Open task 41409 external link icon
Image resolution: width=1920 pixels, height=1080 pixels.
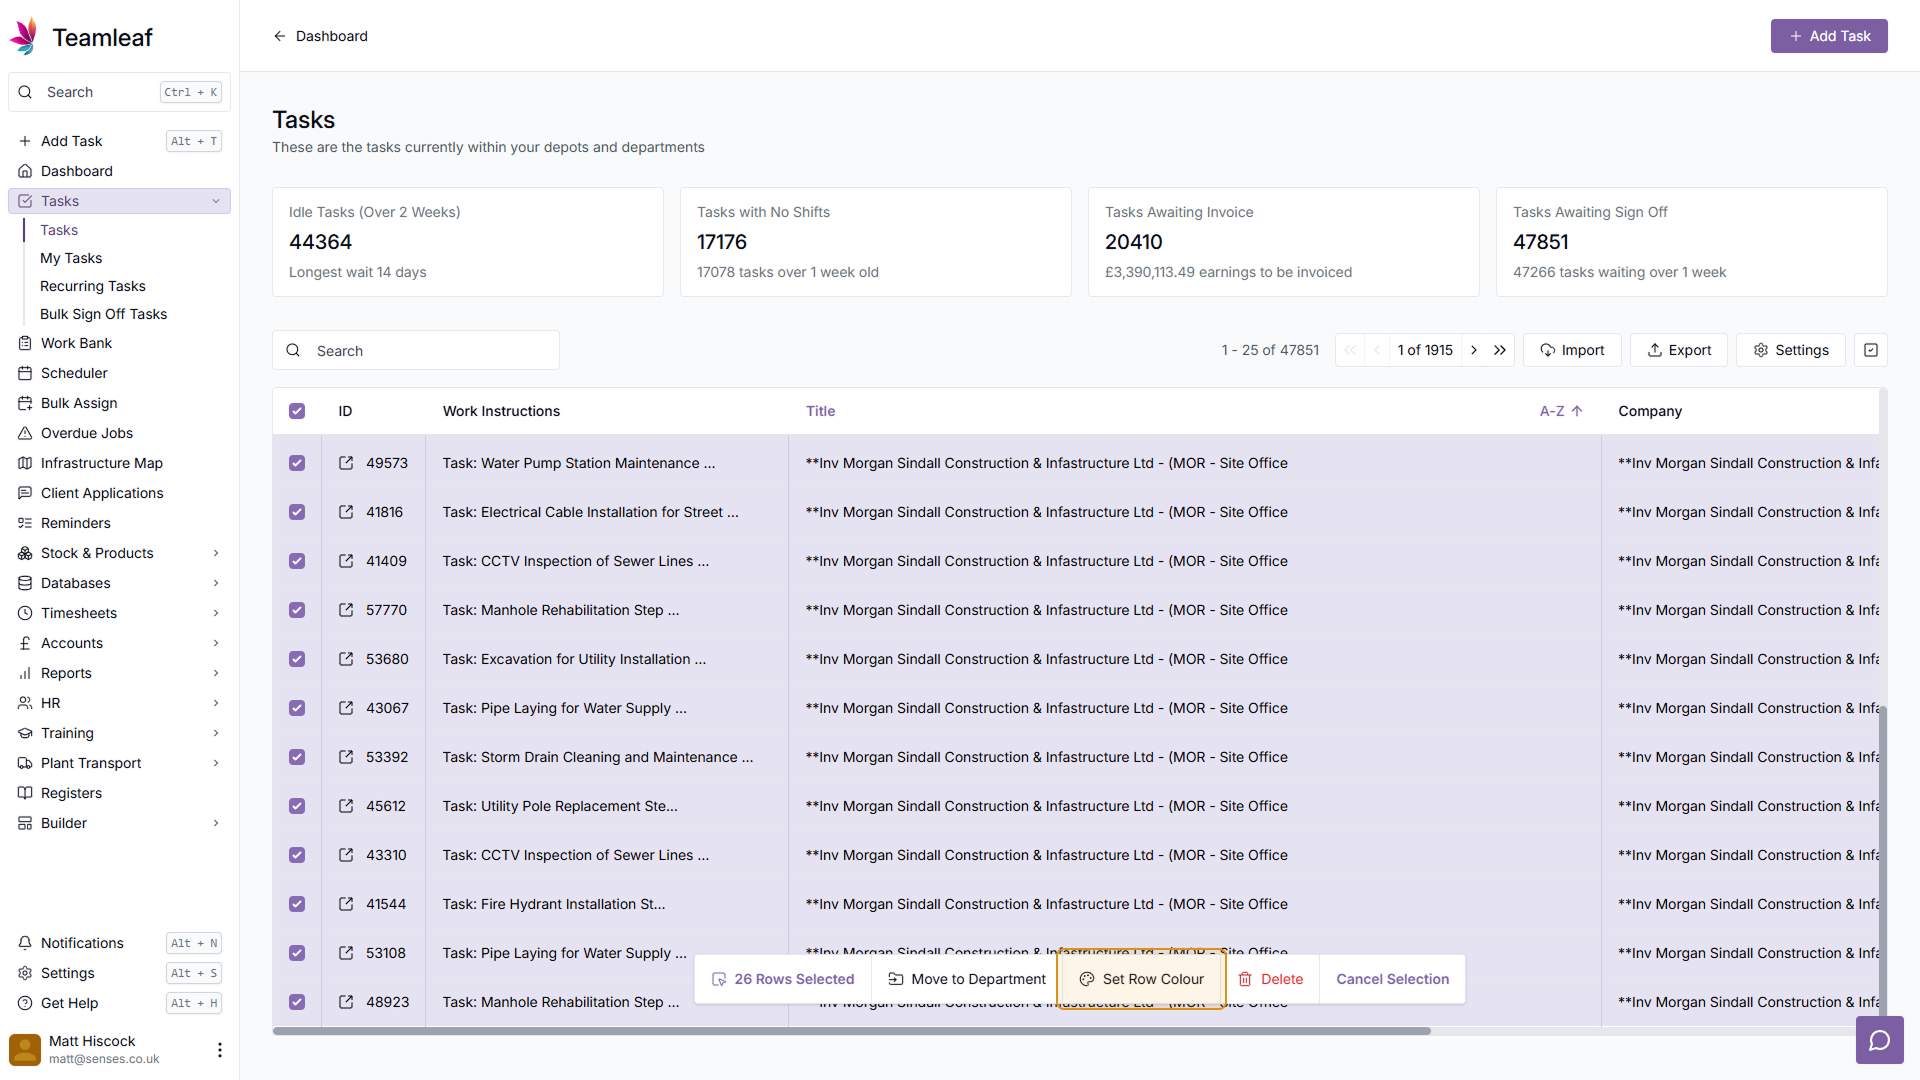coord(346,561)
